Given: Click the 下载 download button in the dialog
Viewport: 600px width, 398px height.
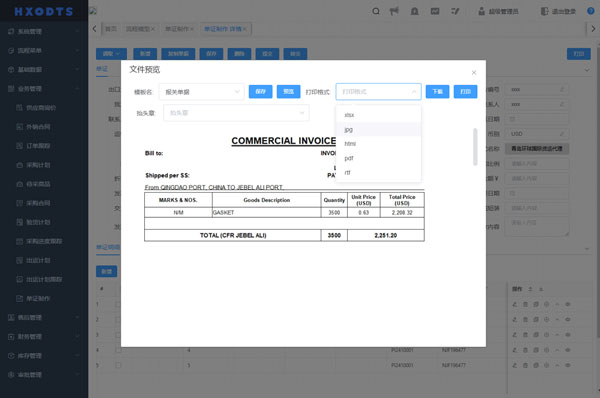Looking at the screenshot, I should point(437,91).
